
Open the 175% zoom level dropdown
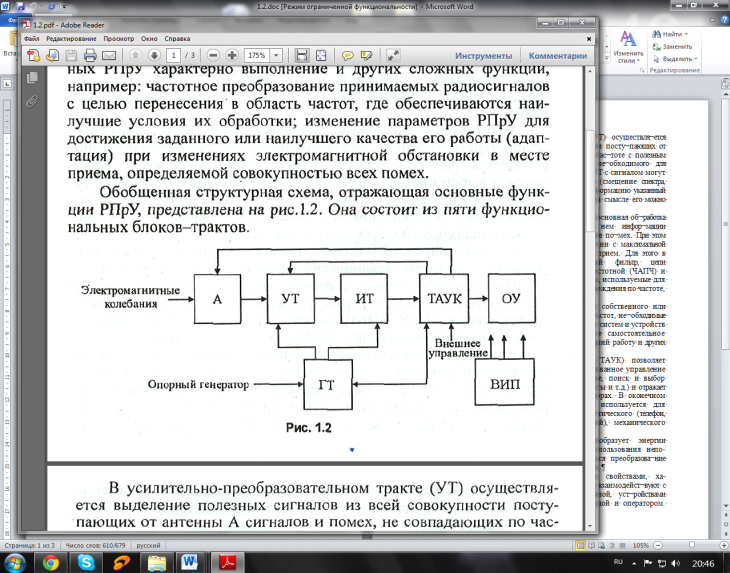tap(276, 55)
